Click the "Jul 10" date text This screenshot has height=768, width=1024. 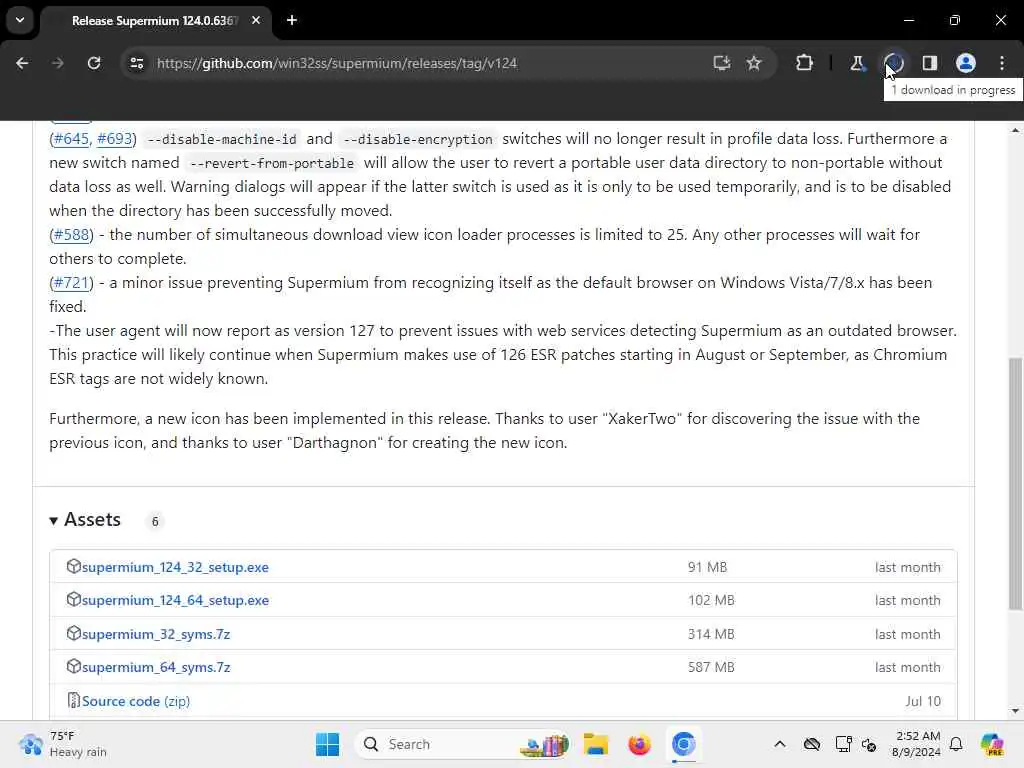pos(923,701)
